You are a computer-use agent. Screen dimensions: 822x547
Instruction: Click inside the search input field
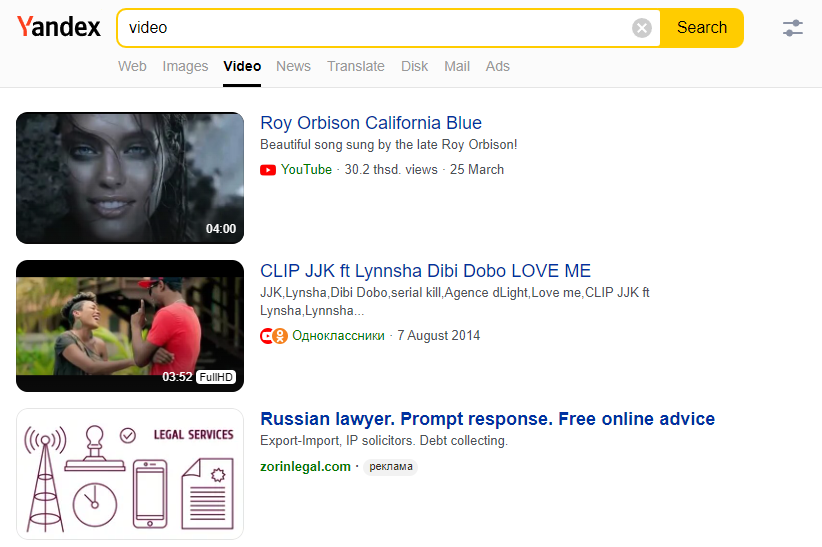click(375, 28)
